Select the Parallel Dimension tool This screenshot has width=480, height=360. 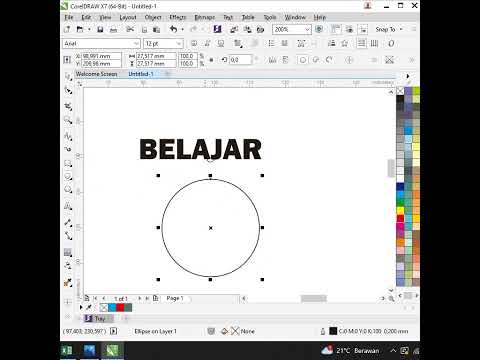[68, 222]
